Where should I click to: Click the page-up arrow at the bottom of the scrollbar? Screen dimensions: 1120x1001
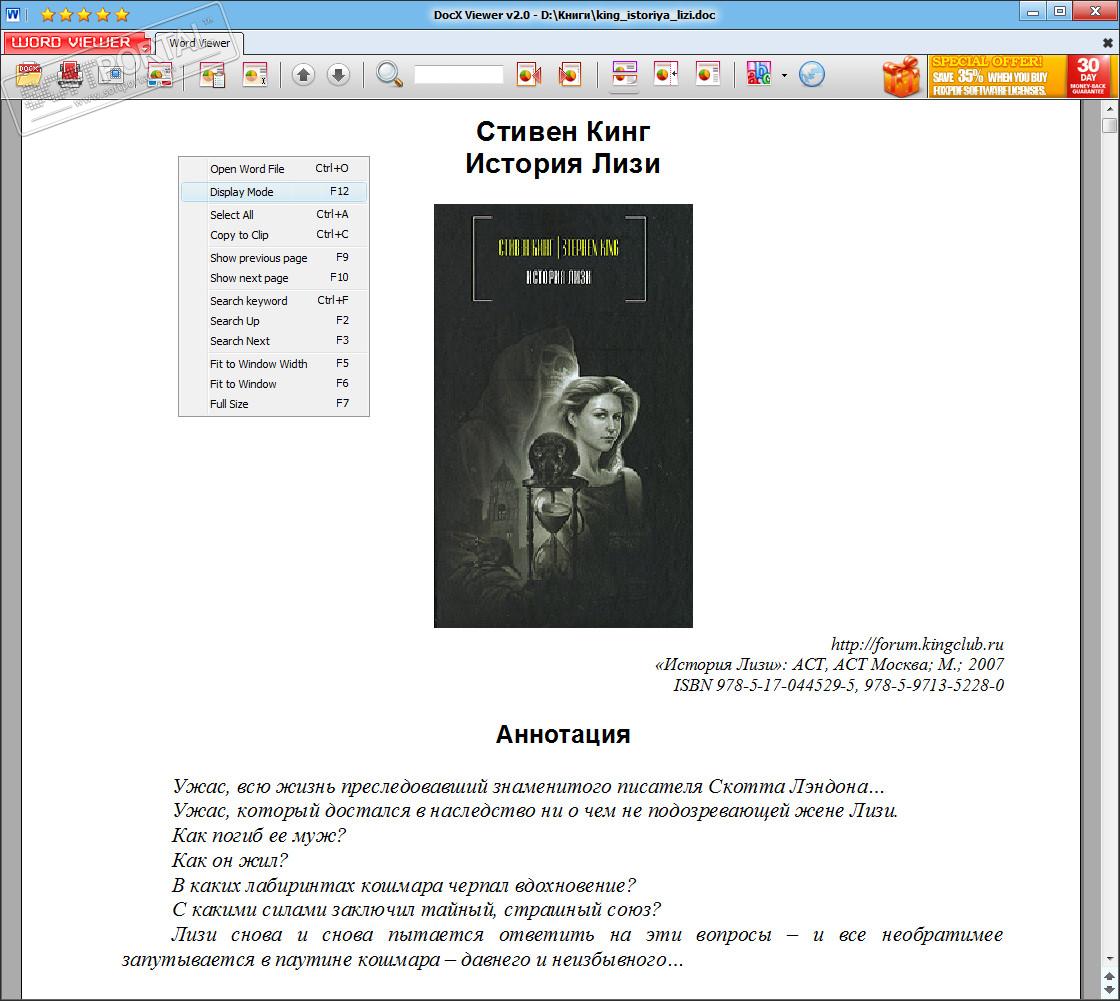[x=1109, y=975]
